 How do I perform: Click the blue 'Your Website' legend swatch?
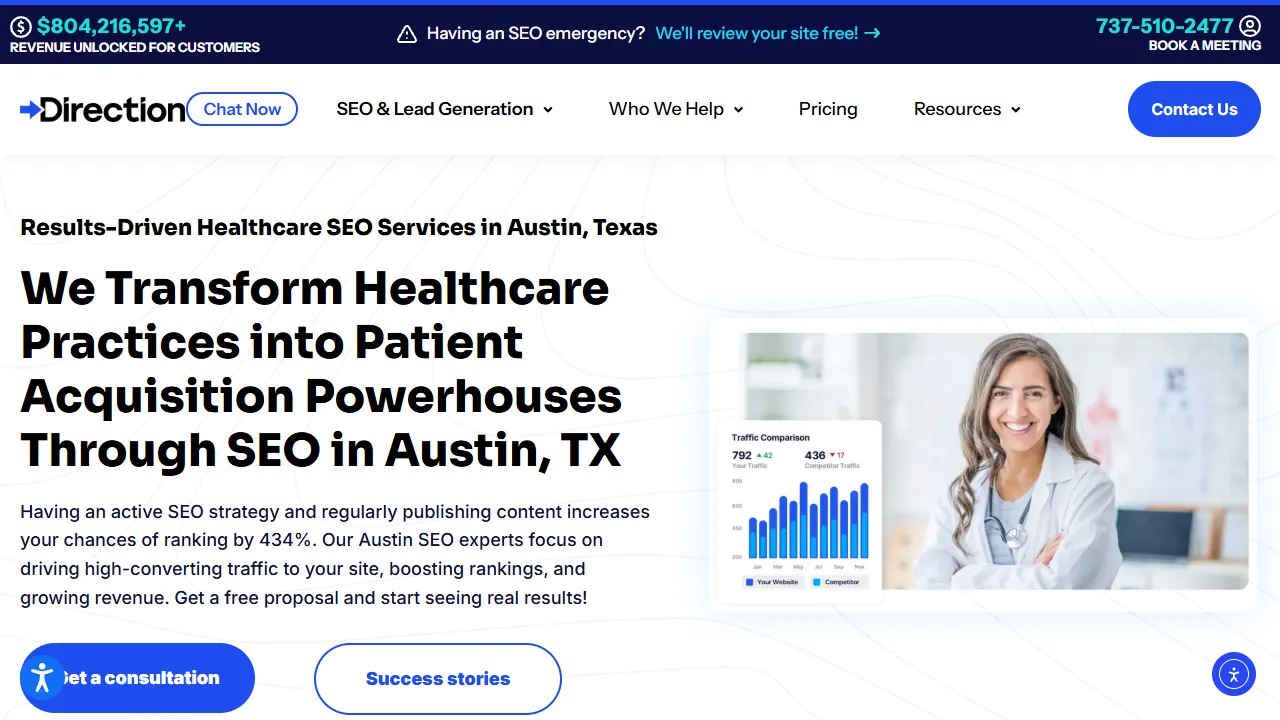point(750,582)
